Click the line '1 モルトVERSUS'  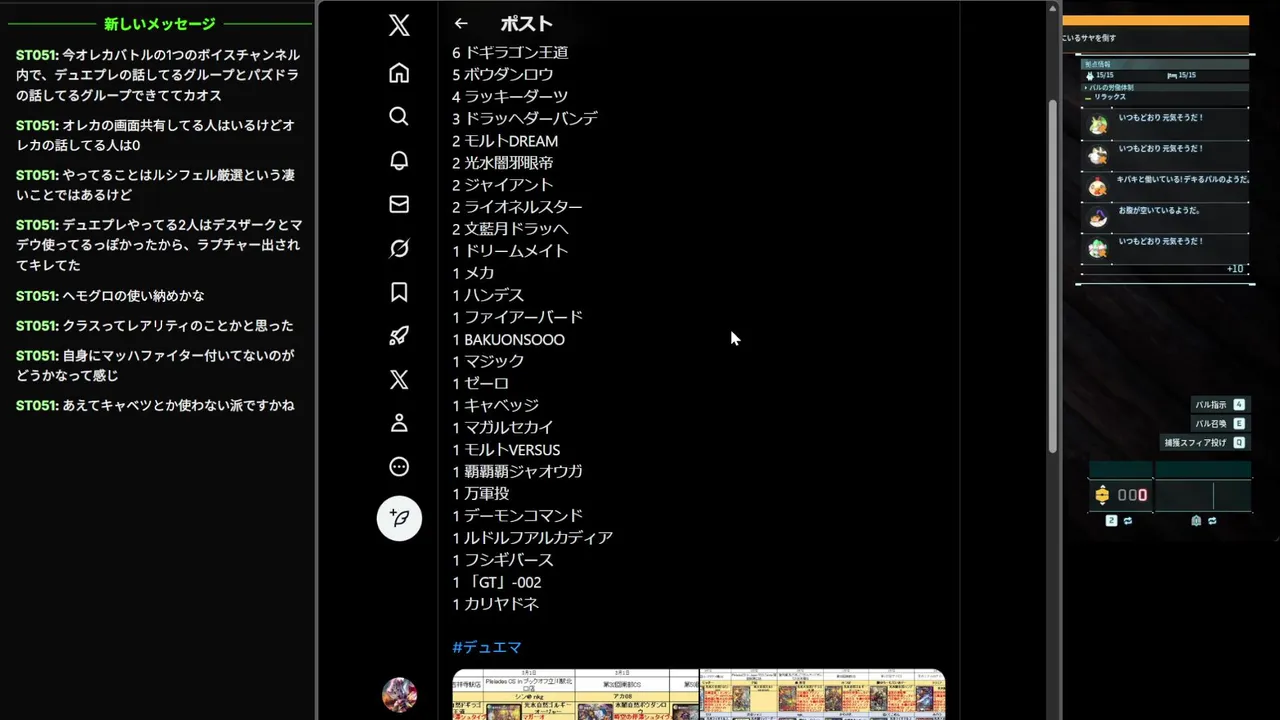[506, 450]
